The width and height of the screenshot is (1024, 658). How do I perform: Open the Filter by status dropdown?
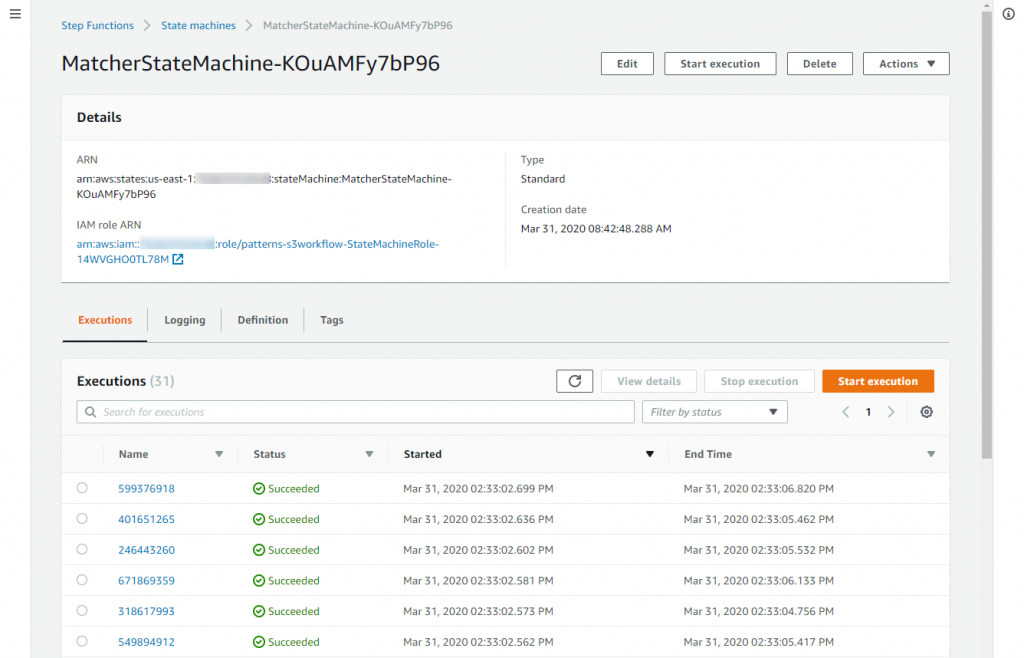click(x=714, y=411)
